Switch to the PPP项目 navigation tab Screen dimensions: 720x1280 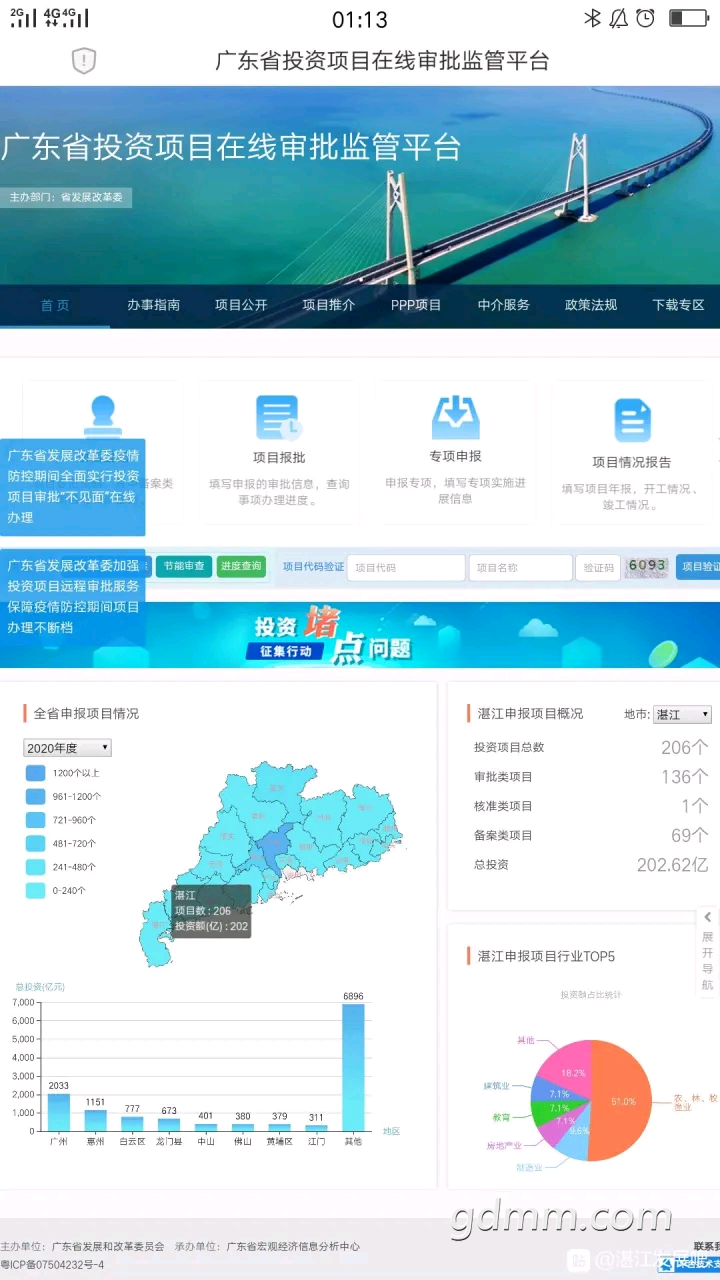(415, 305)
